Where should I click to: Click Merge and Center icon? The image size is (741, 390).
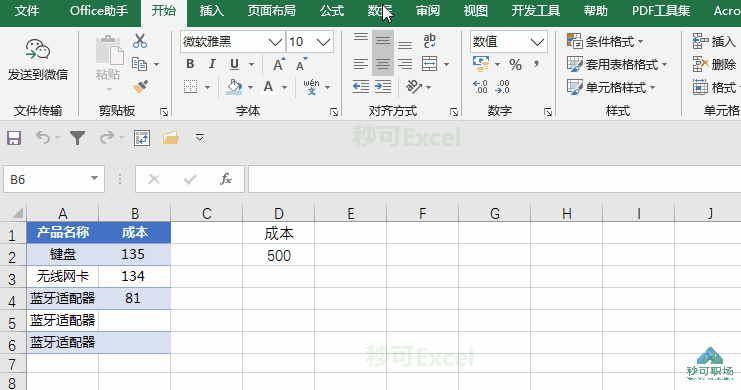[430, 64]
